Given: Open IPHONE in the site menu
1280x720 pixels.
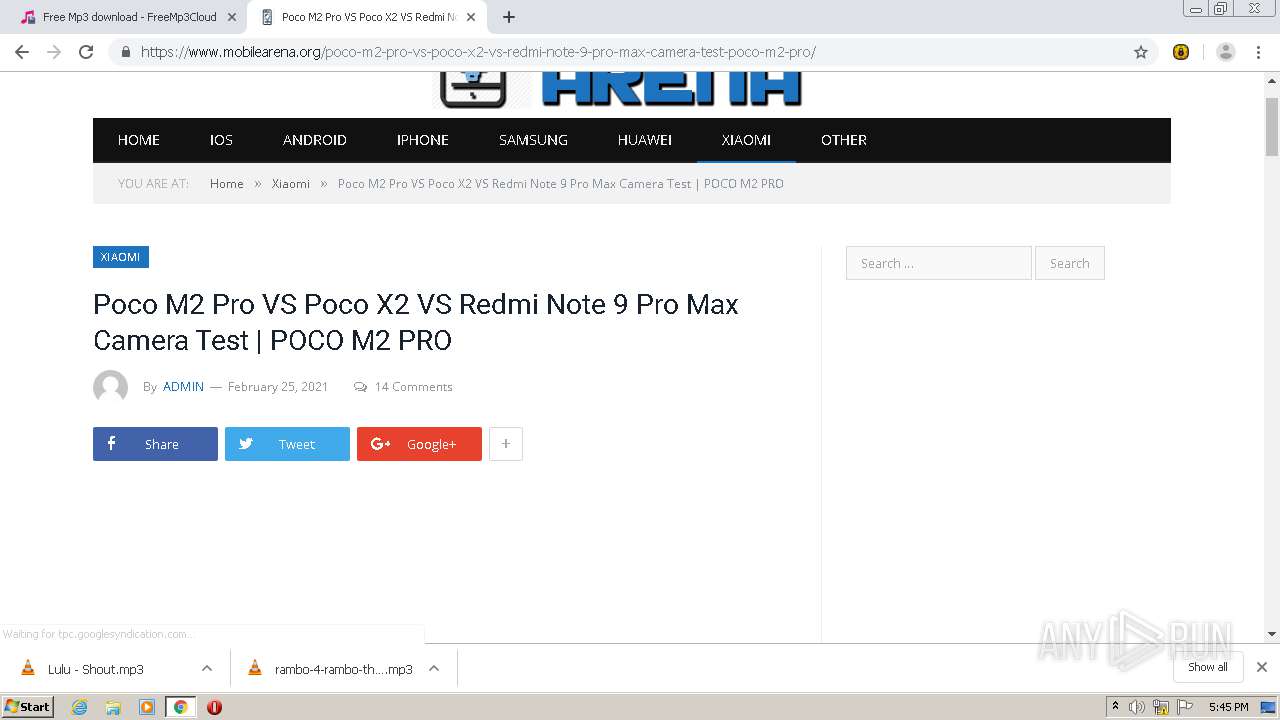Looking at the screenshot, I should point(423,140).
